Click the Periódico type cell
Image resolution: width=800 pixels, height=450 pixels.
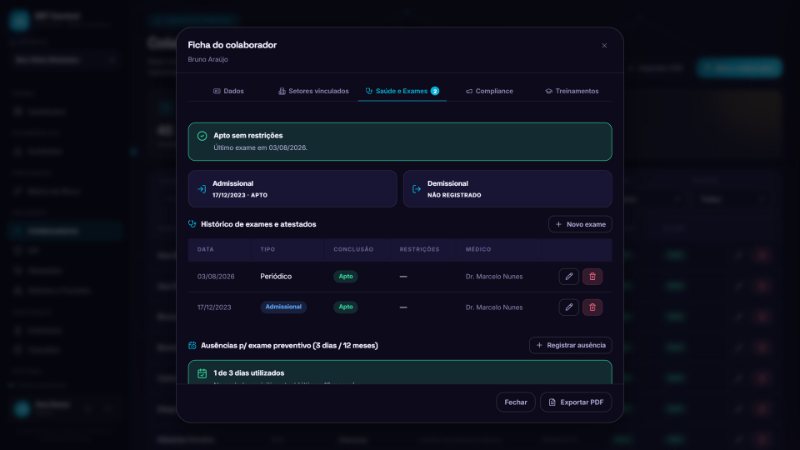click(276, 276)
